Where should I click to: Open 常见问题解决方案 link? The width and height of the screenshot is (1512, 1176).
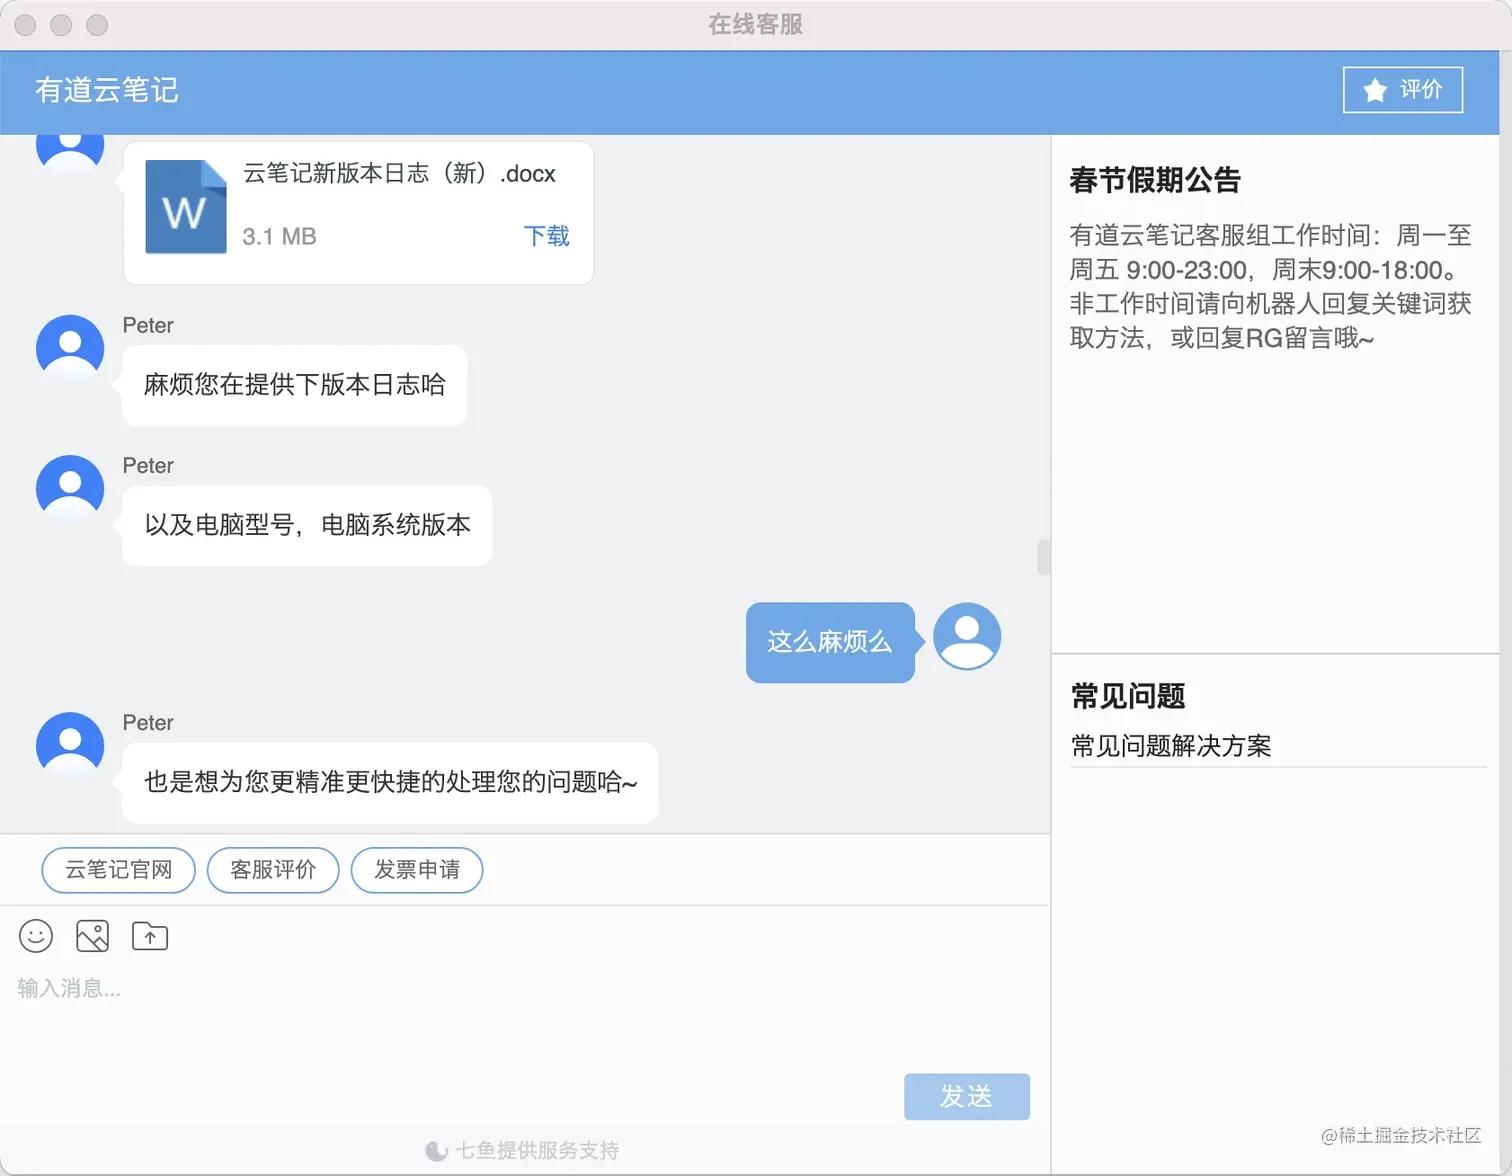pos(1171,746)
